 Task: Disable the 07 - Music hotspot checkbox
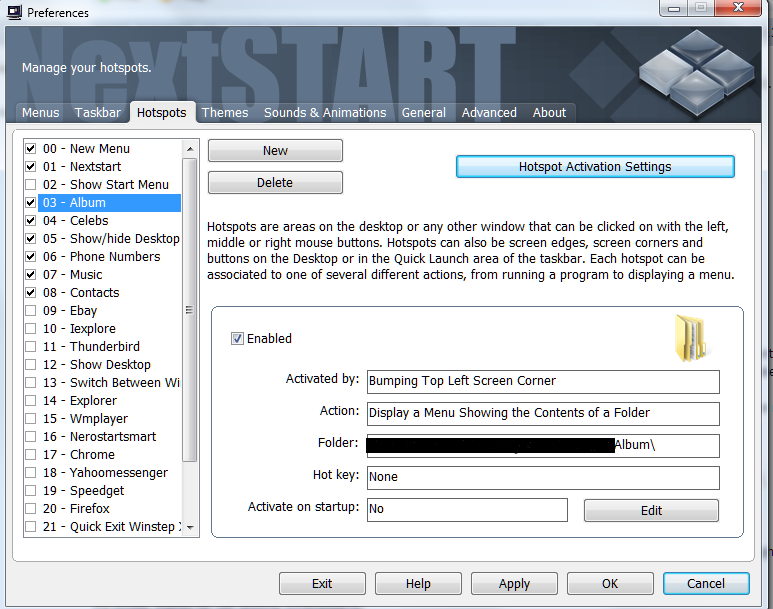click(x=31, y=275)
